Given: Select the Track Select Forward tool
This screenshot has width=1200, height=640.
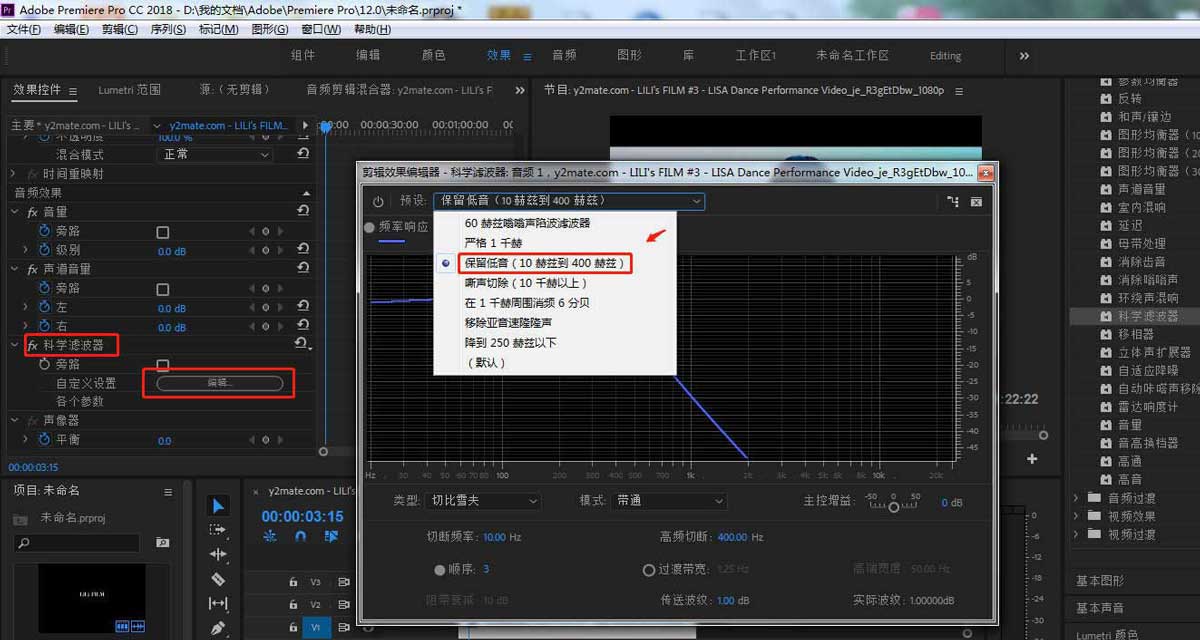Looking at the screenshot, I should (x=216, y=529).
